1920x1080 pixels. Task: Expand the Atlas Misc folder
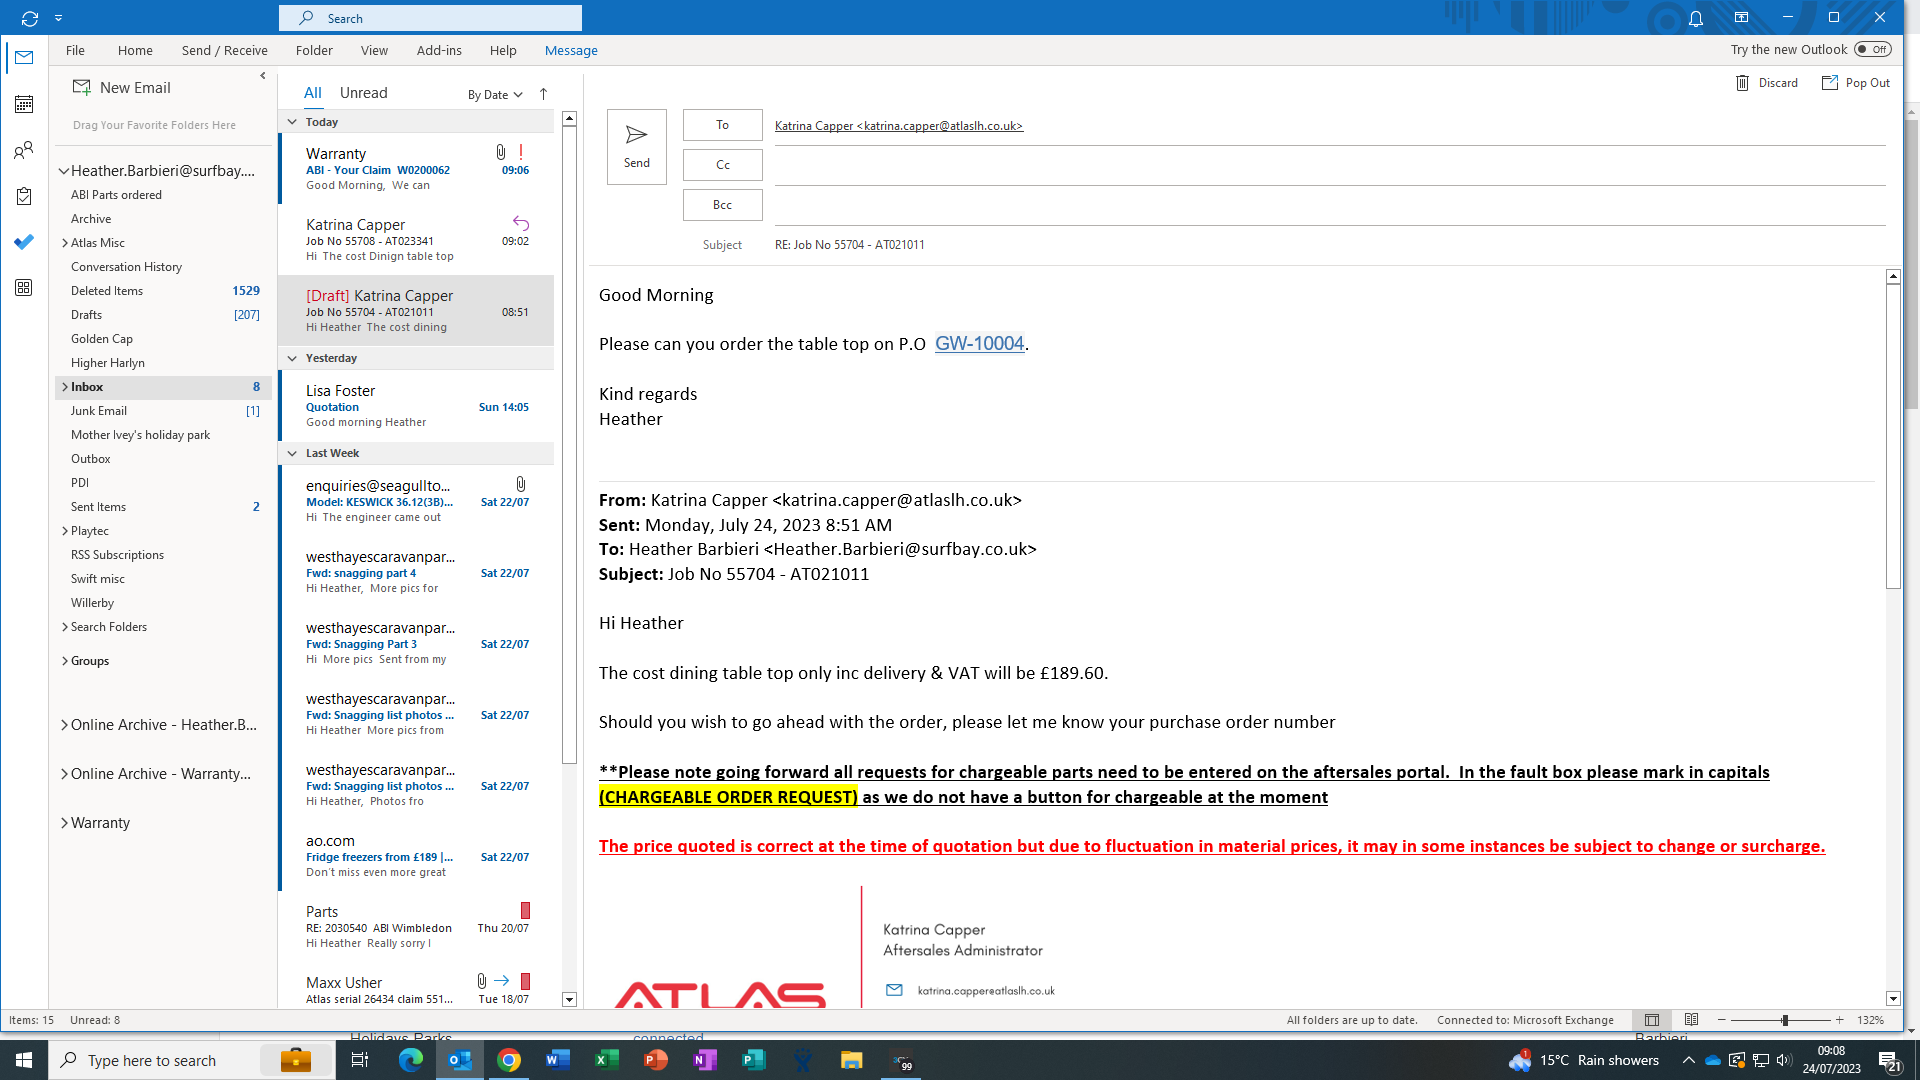tap(65, 243)
